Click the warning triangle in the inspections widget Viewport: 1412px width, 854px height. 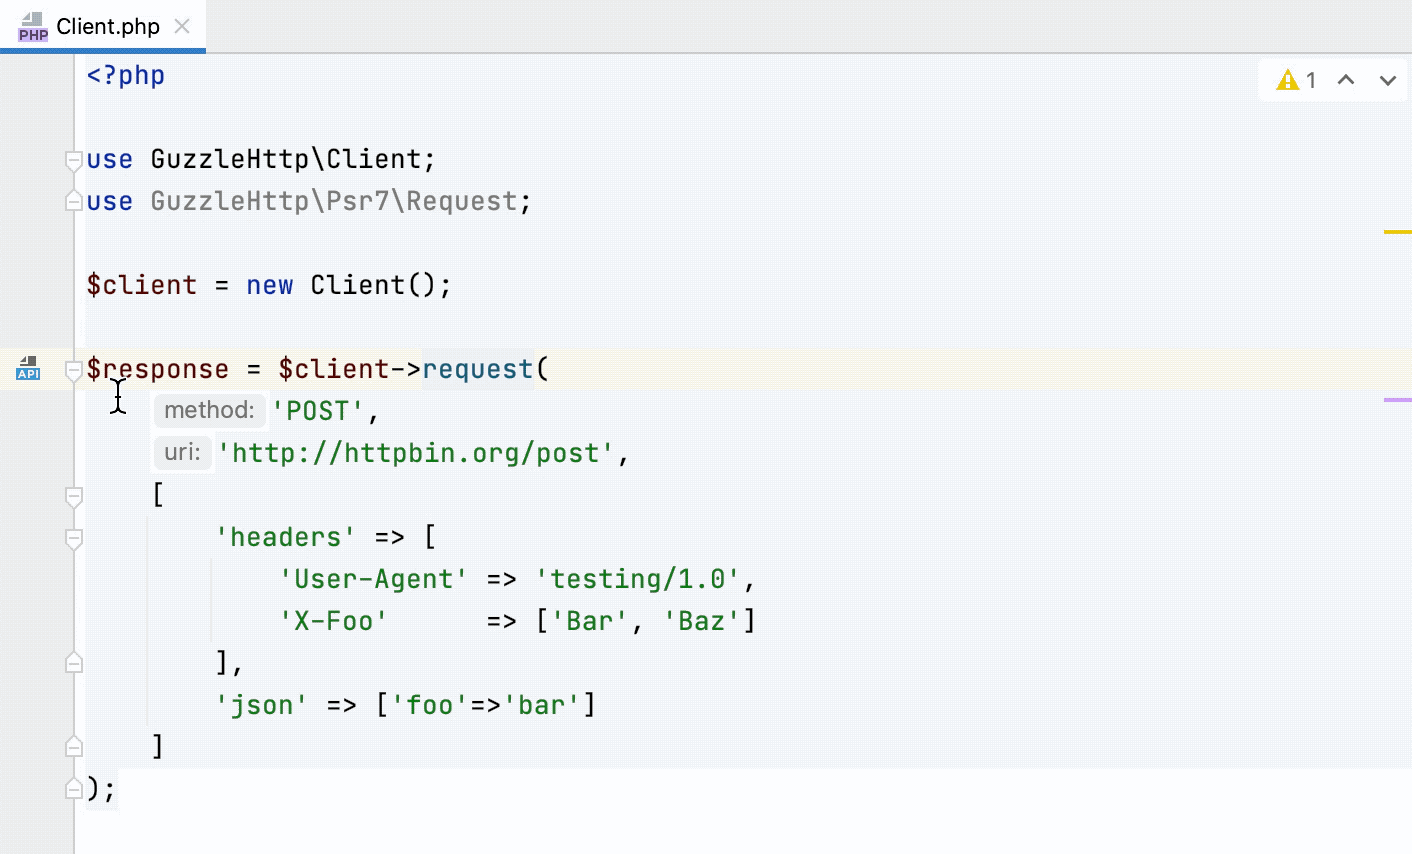(x=1287, y=80)
